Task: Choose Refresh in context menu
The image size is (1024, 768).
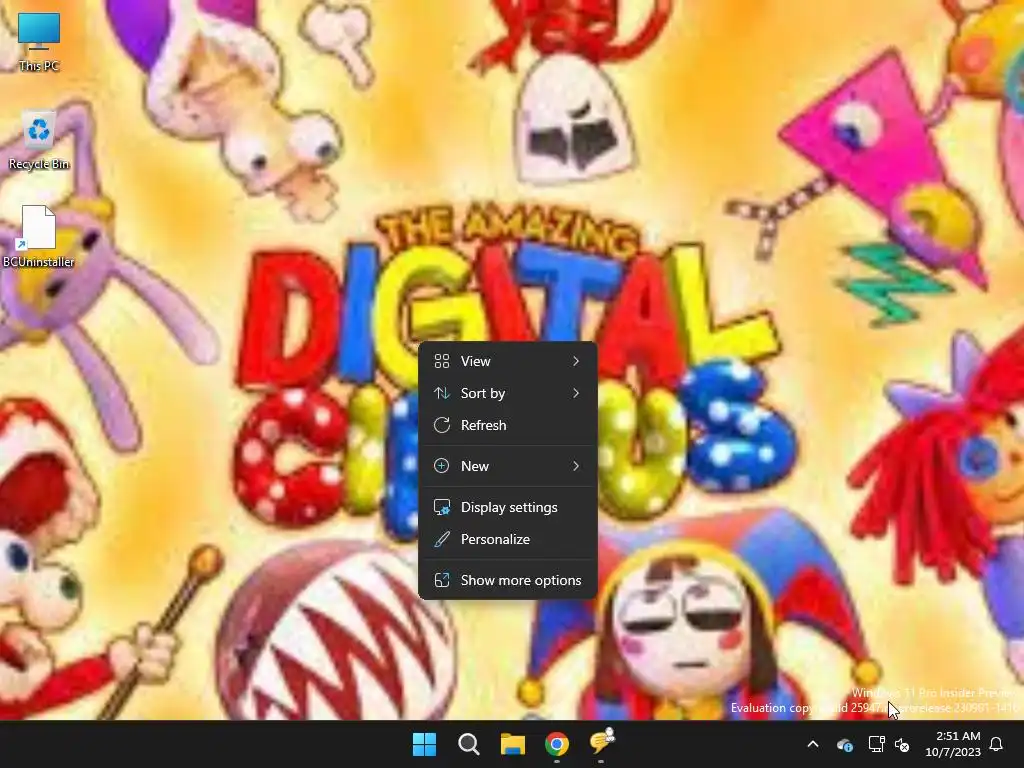Action: (x=507, y=425)
